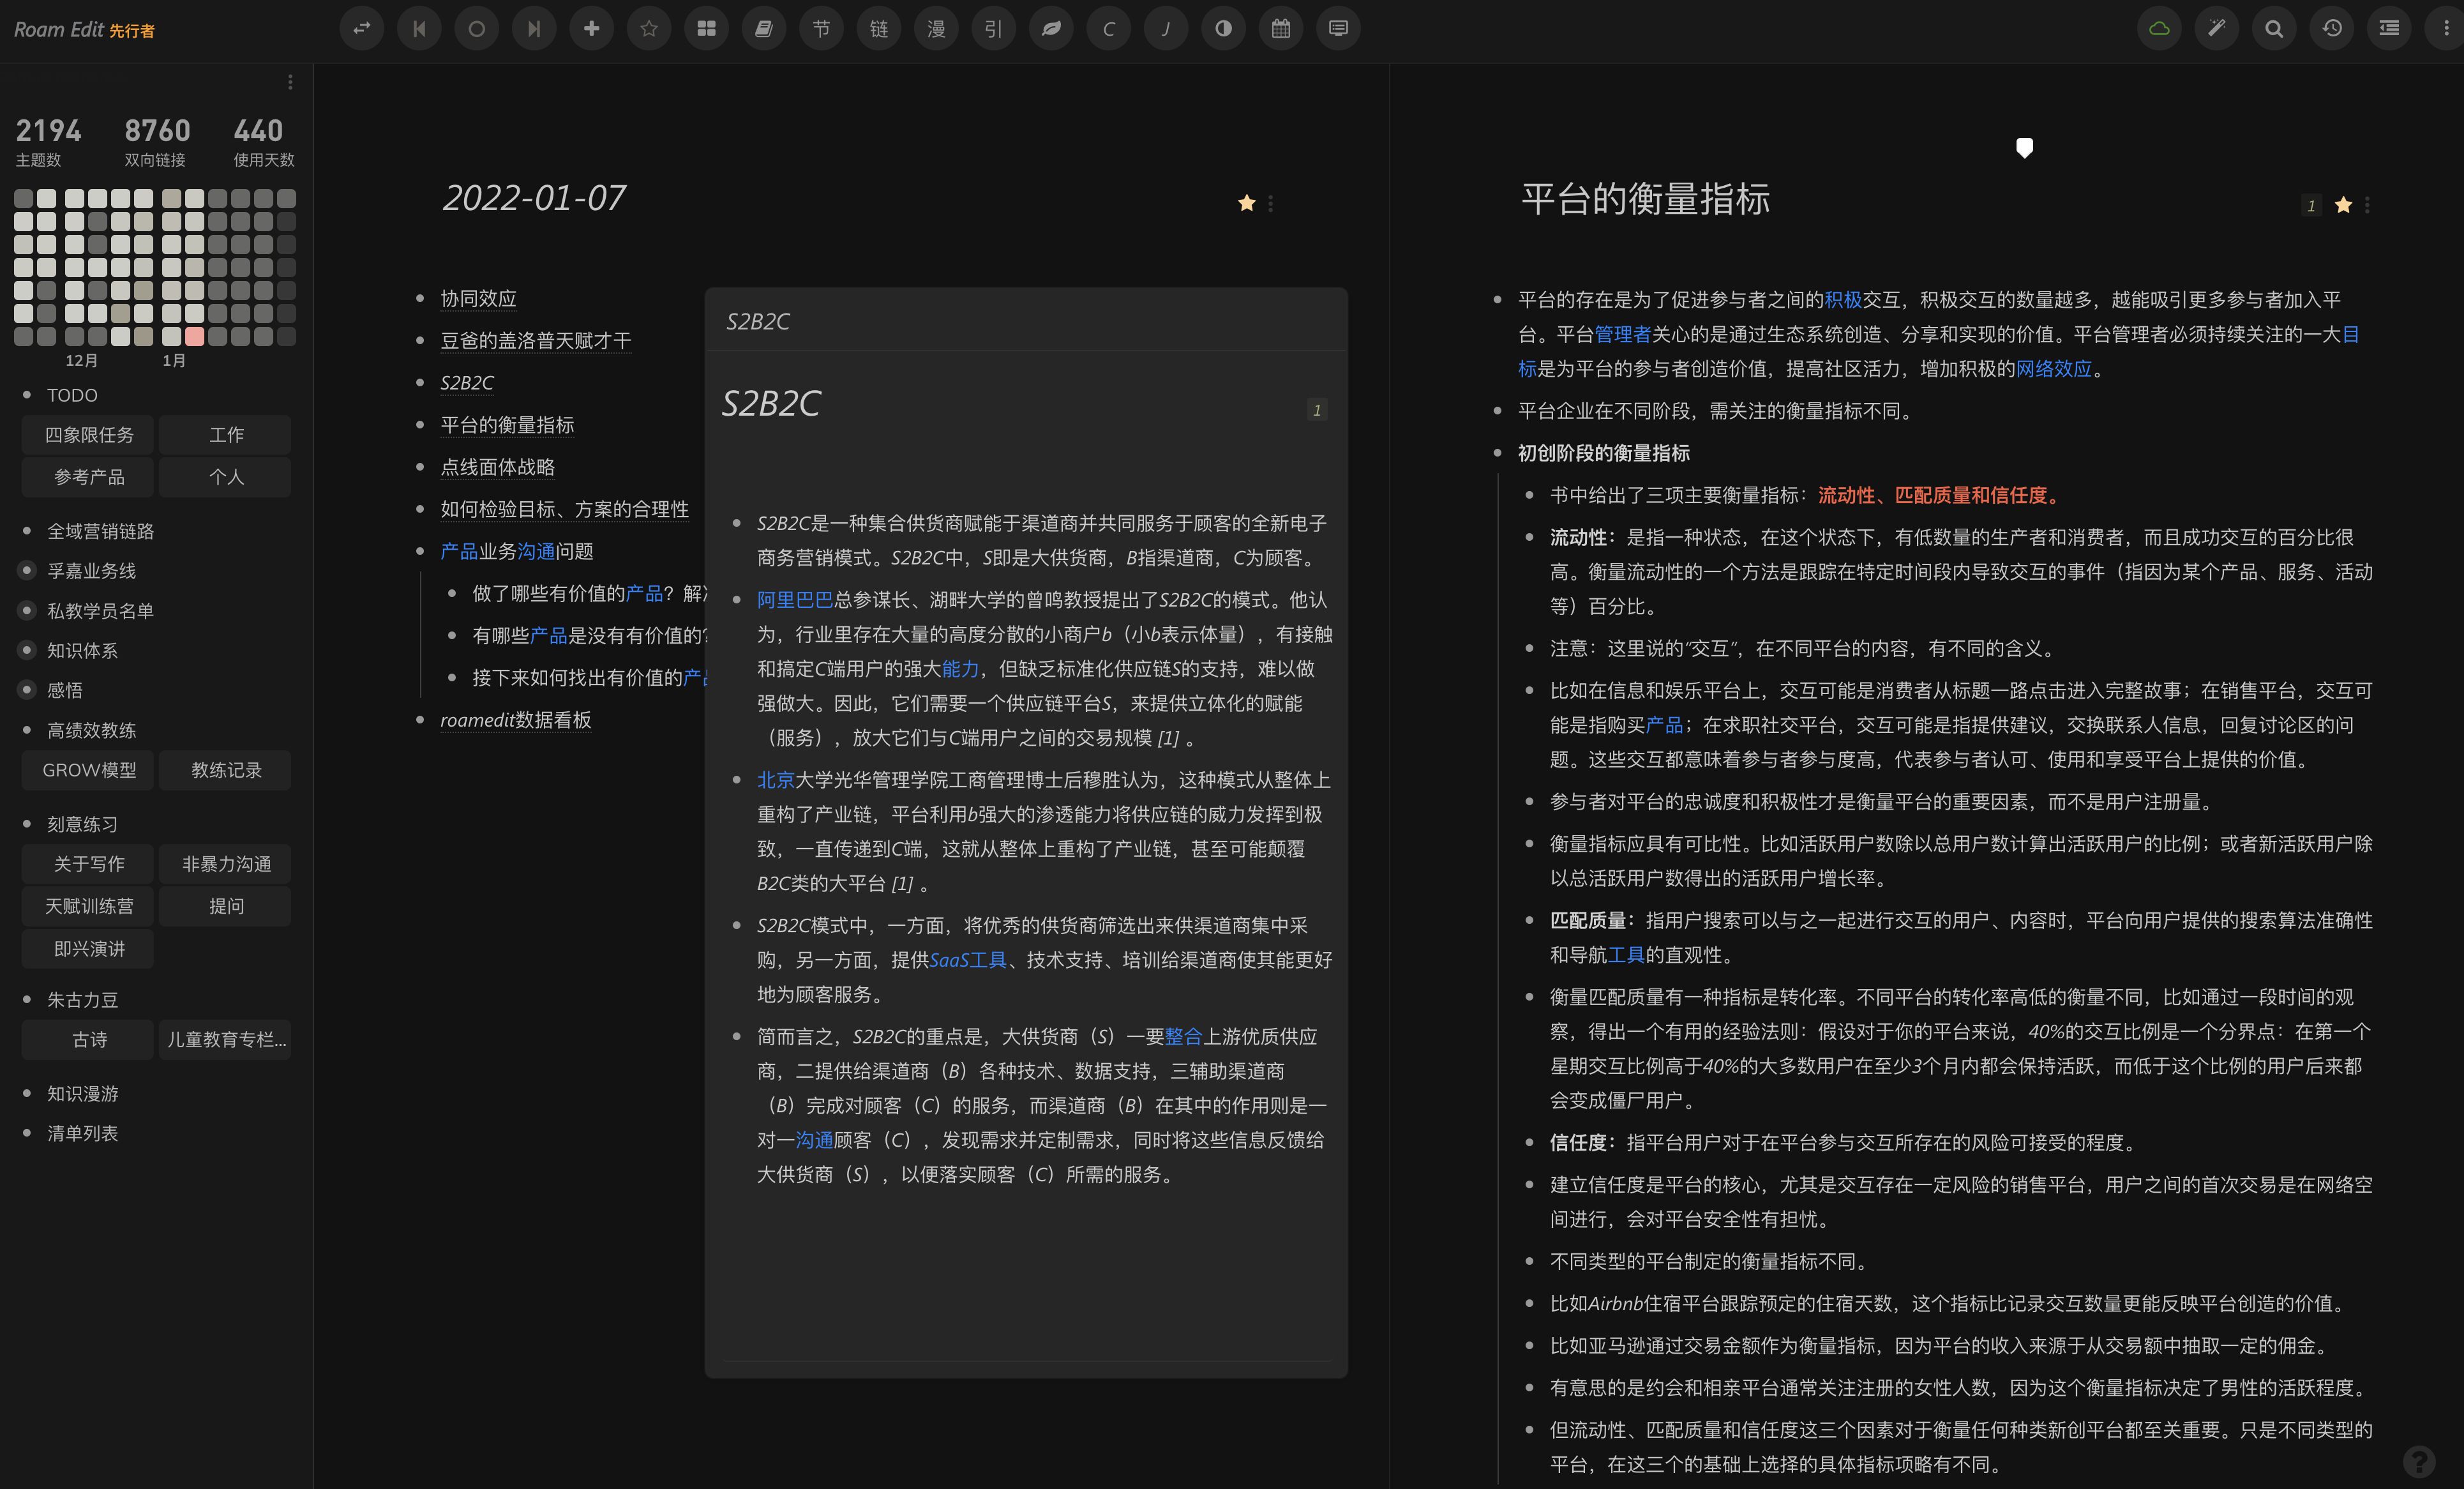The image size is (2464, 1489).
Task: Expand the 孚嘉业务线 sidebar item
Action: [x=27, y=570]
